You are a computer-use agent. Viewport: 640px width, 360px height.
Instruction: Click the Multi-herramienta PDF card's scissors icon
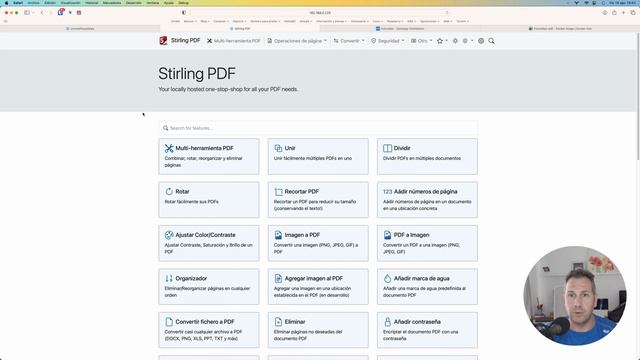169,148
